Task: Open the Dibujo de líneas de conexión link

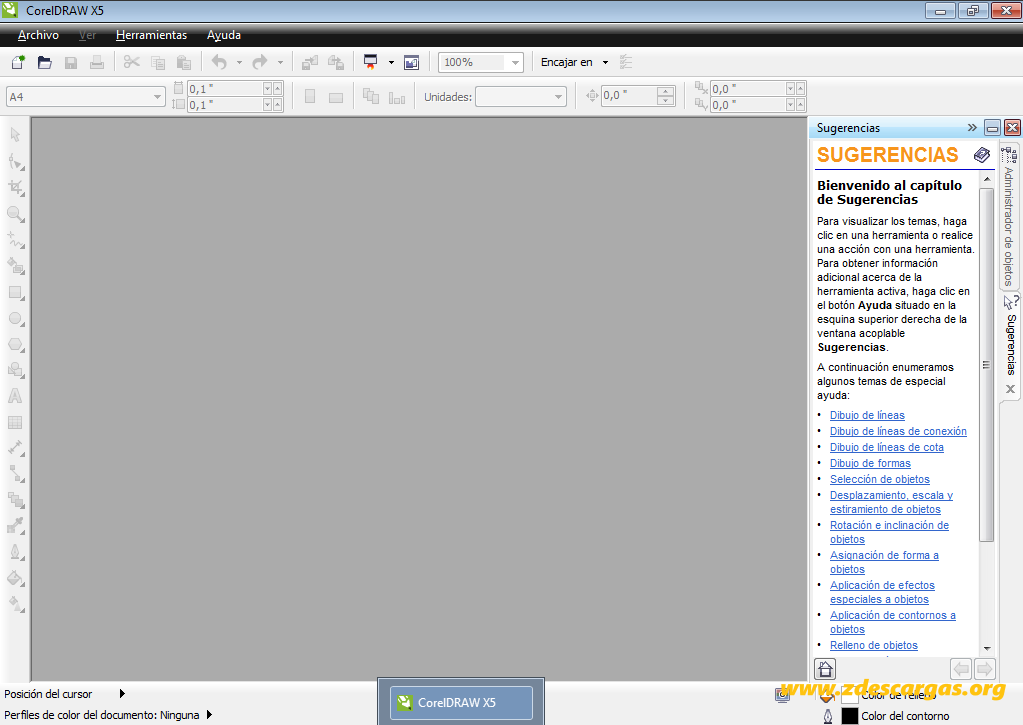Action: pyautogui.click(x=898, y=431)
